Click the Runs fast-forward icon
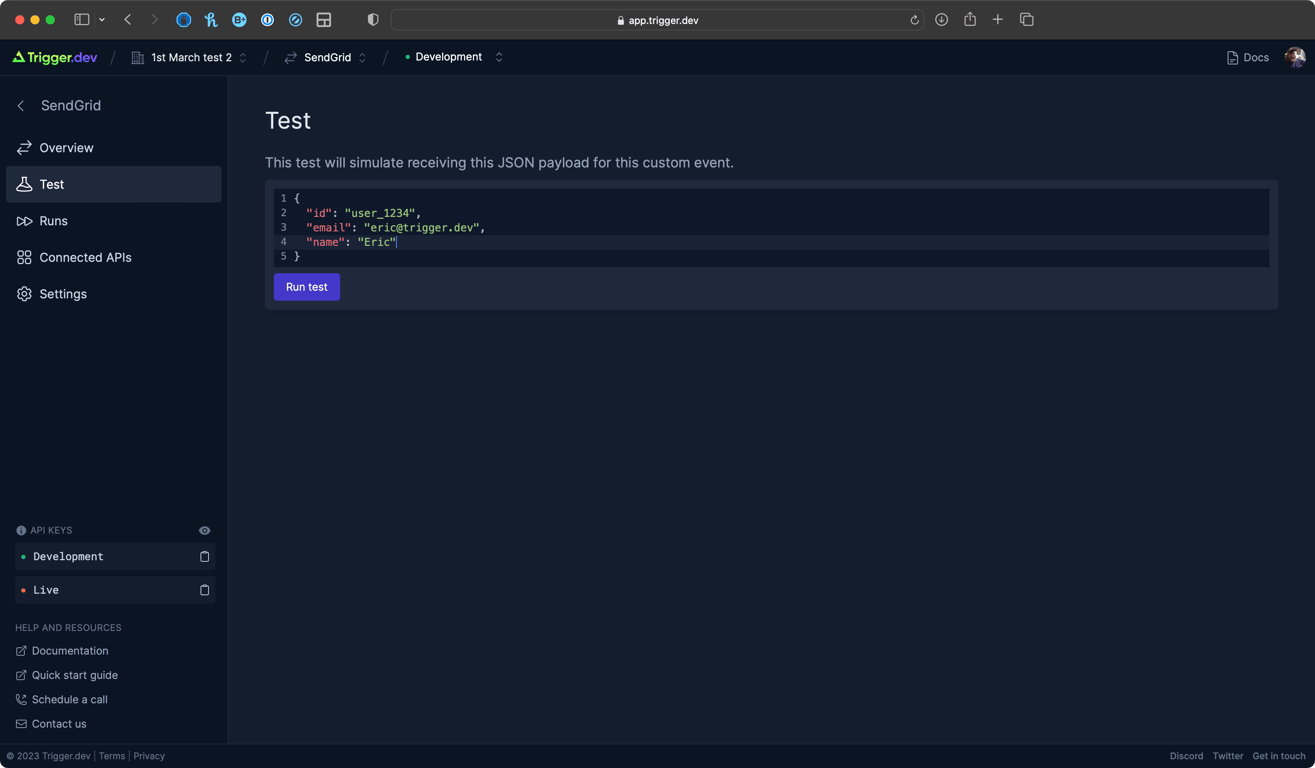The width and height of the screenshot is (1315, 768). tap(24, 221)
